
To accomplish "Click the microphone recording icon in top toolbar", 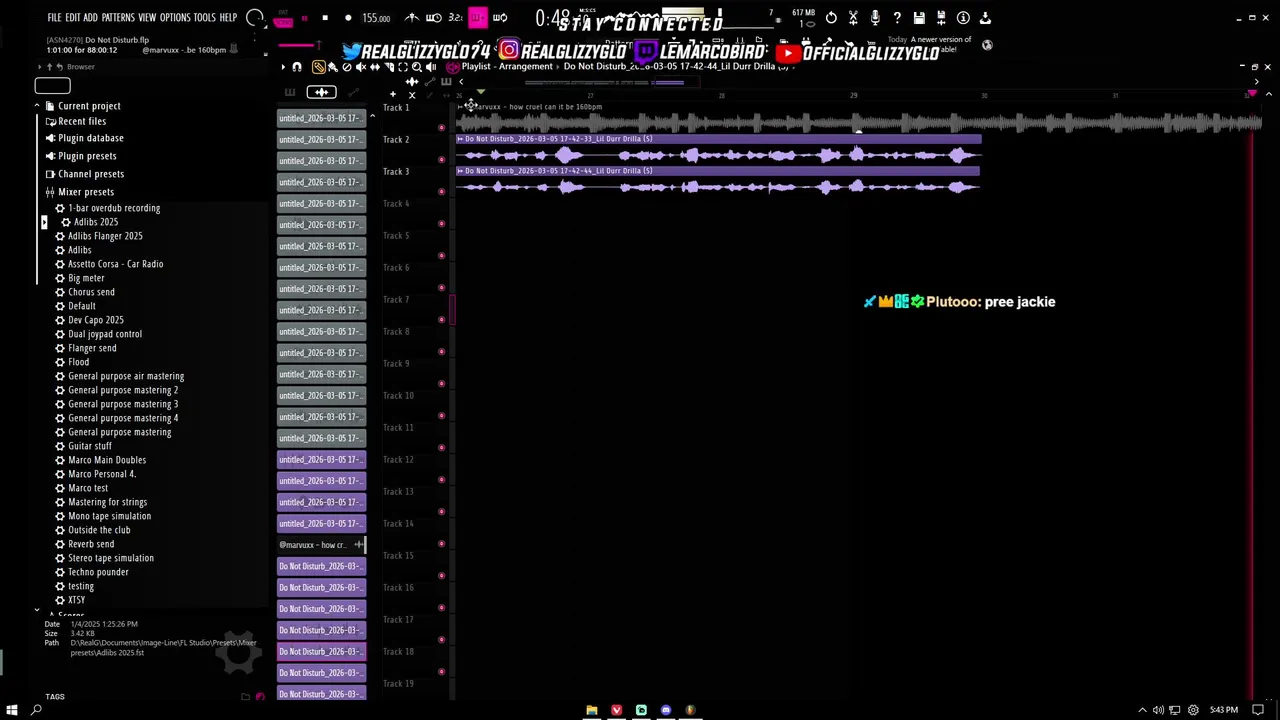I will (875, 17).
